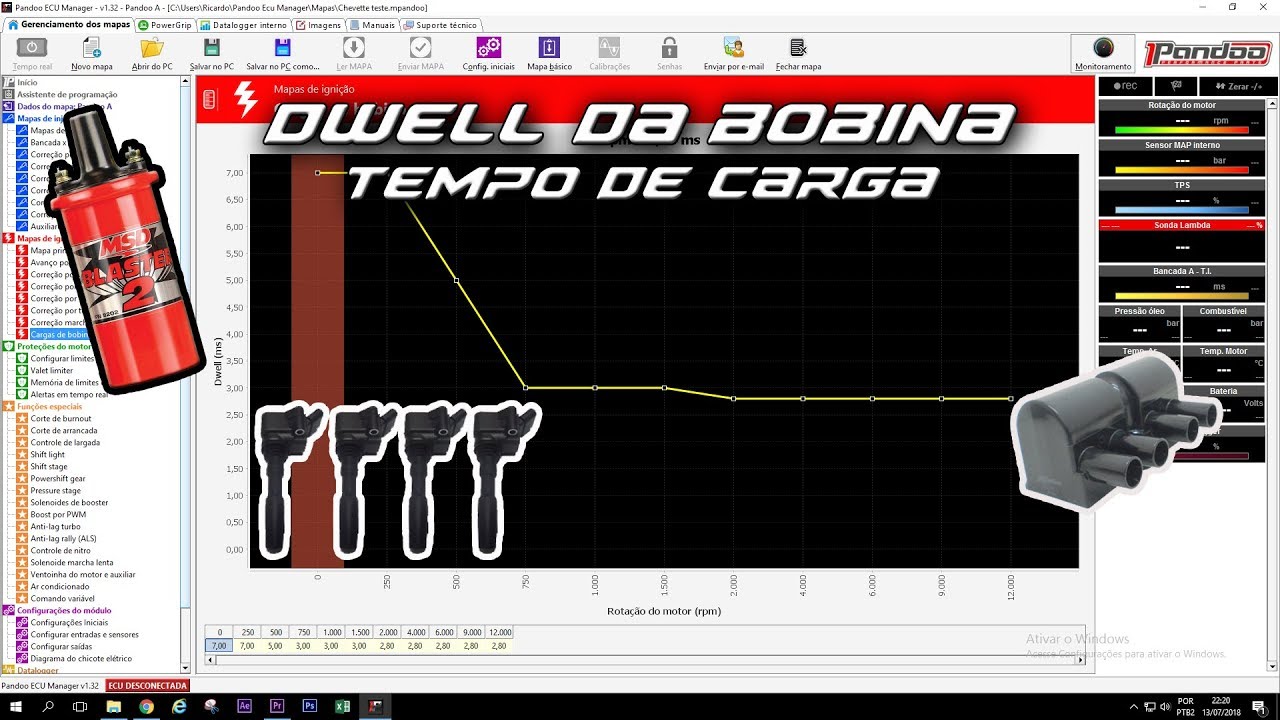This screenshot has width=1280, height=720.
Task: Open the Manuais tab
Action: pyautogui.click(x=372, y=24)
